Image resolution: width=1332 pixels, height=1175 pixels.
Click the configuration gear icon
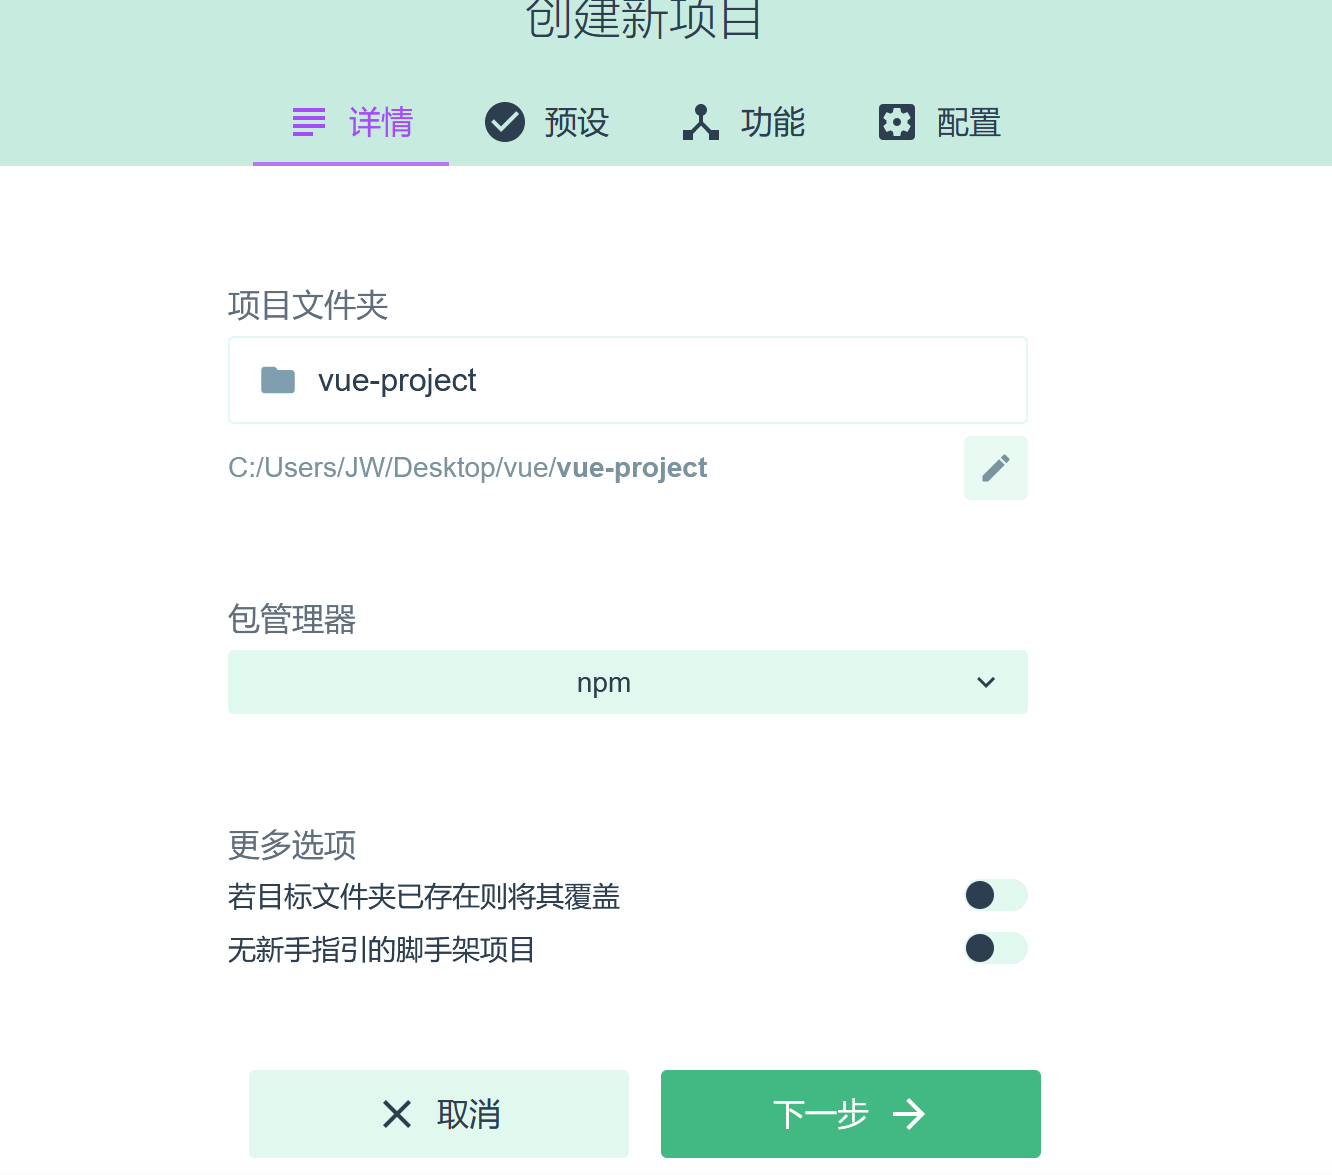[897, 122]
